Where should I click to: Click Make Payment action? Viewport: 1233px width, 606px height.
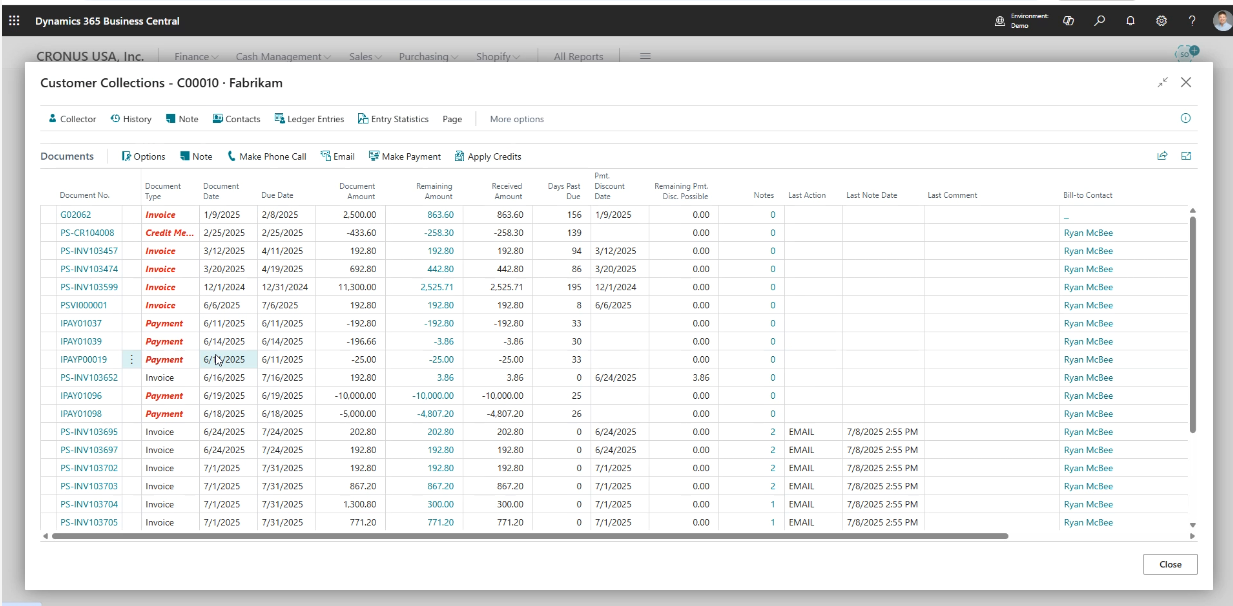point(404,156)
